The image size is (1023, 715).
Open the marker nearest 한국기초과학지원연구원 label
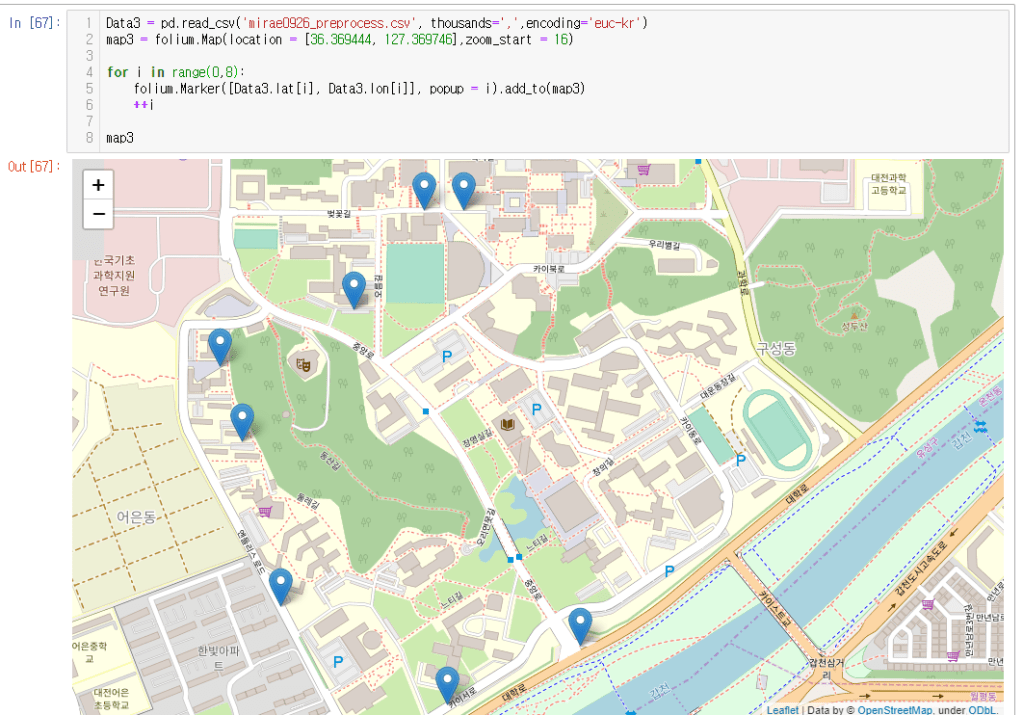pyautogui.click(x=220, y=346)
